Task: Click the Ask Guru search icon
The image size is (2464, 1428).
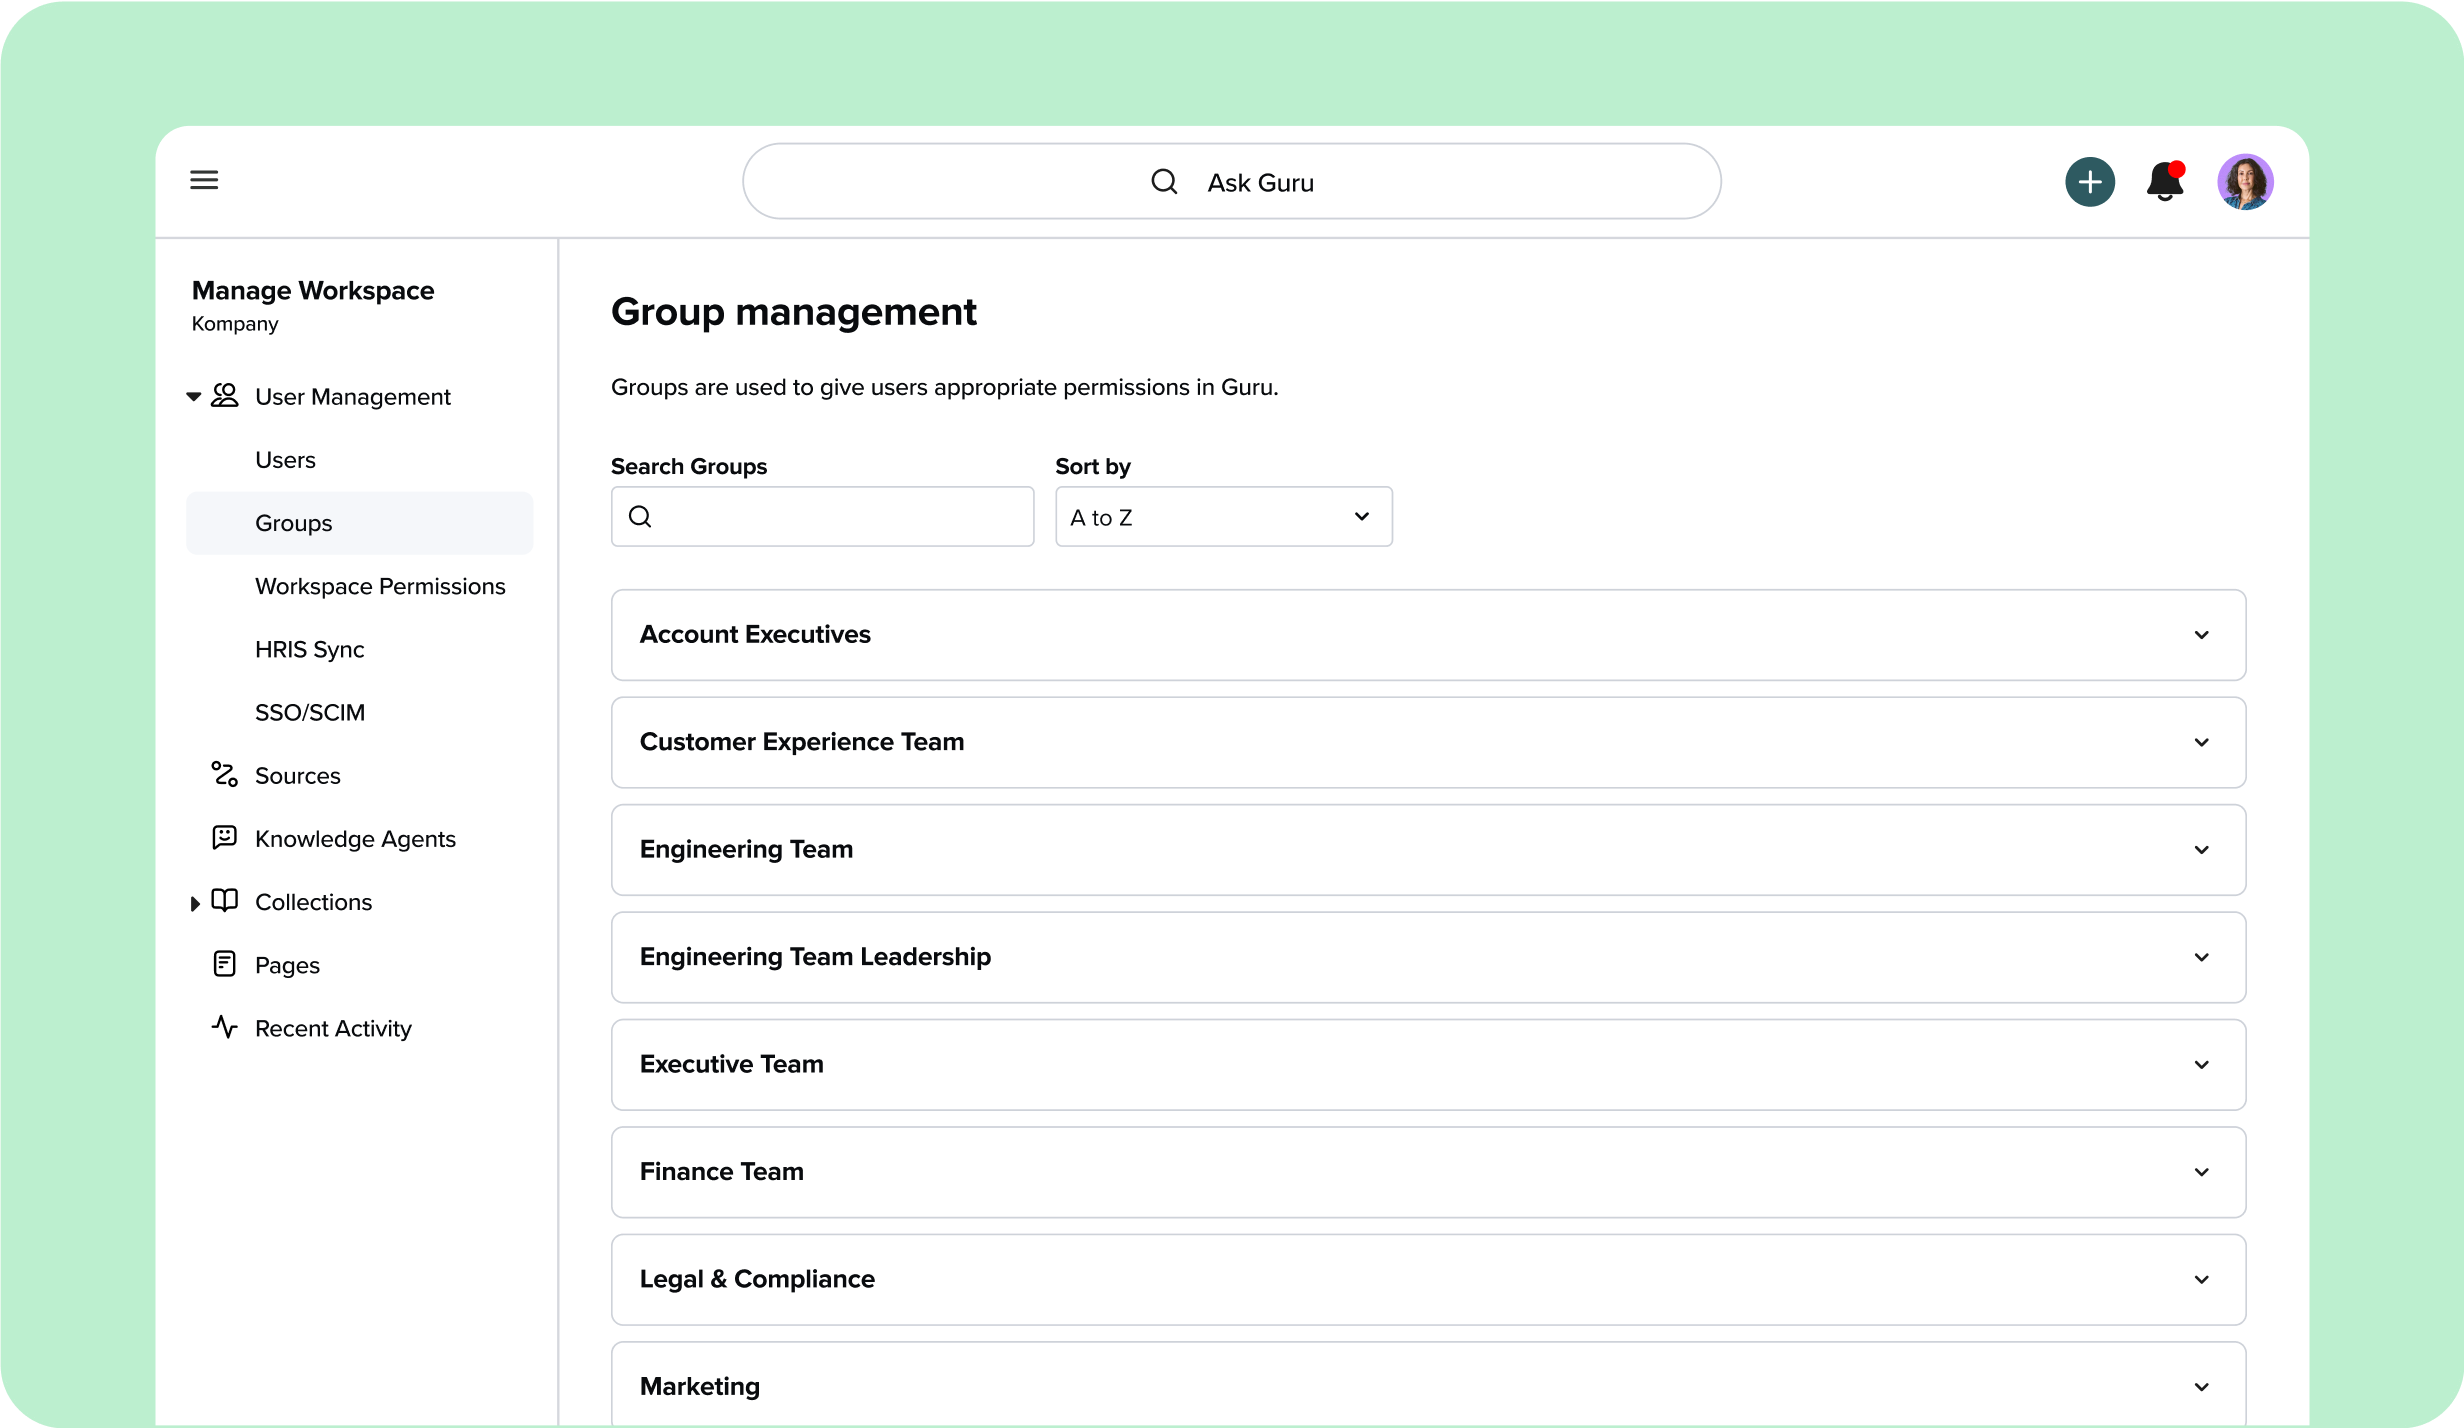Action: (x=1164, y=182)
